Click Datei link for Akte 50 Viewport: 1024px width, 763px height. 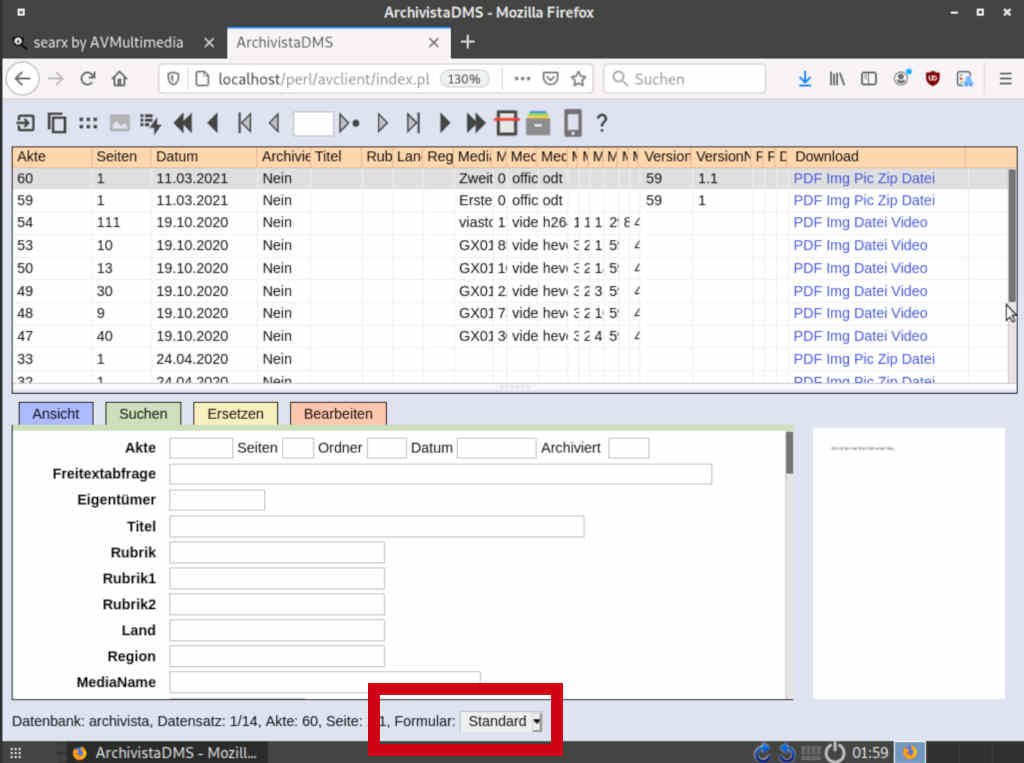click(871, 268)
